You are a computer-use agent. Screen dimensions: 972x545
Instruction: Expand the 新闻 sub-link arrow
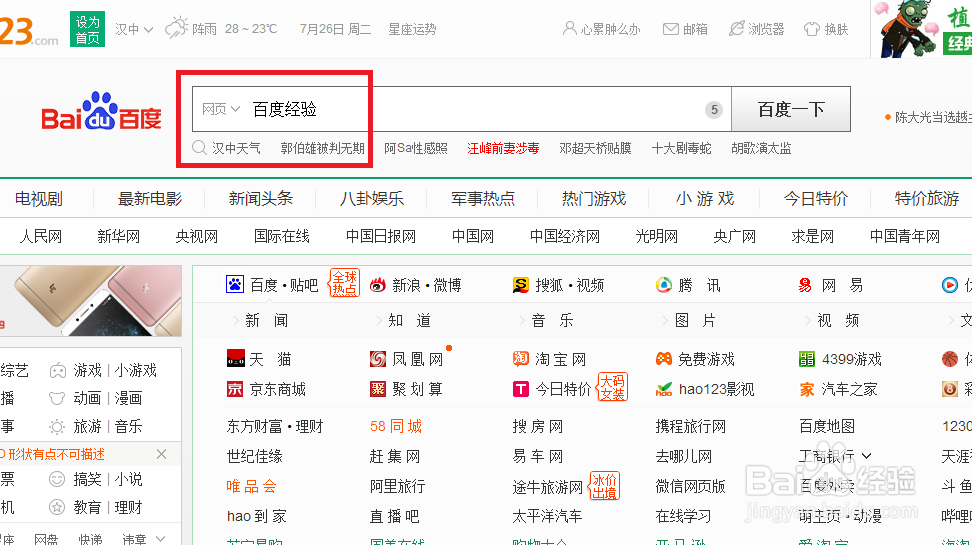click(x=236, y=321)
